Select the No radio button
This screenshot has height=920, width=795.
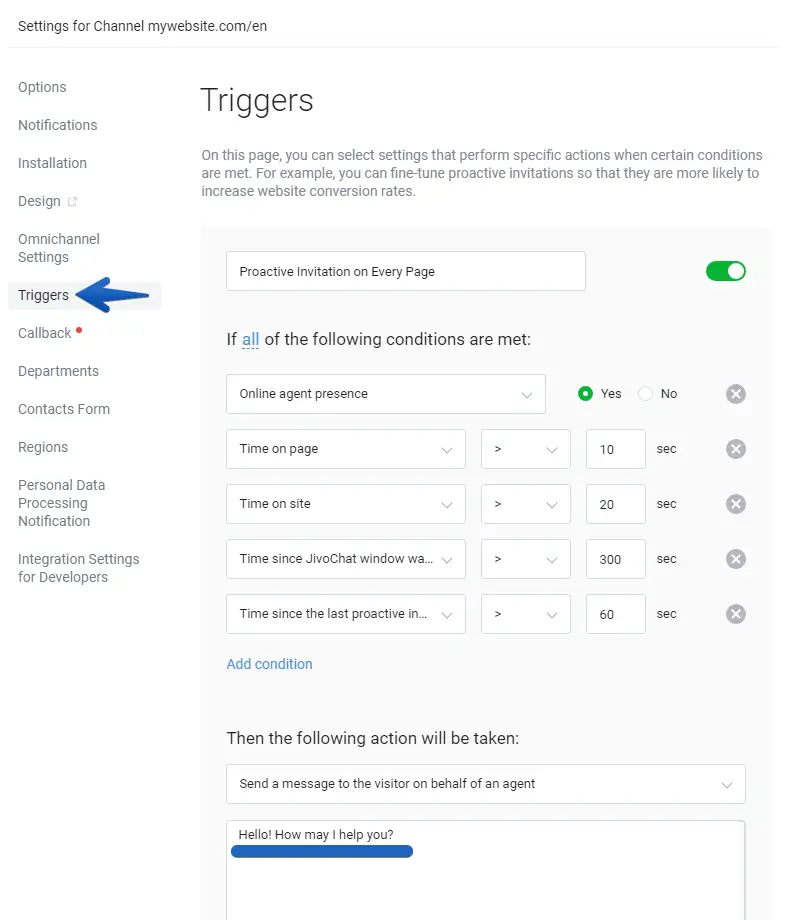pos(646,394)
